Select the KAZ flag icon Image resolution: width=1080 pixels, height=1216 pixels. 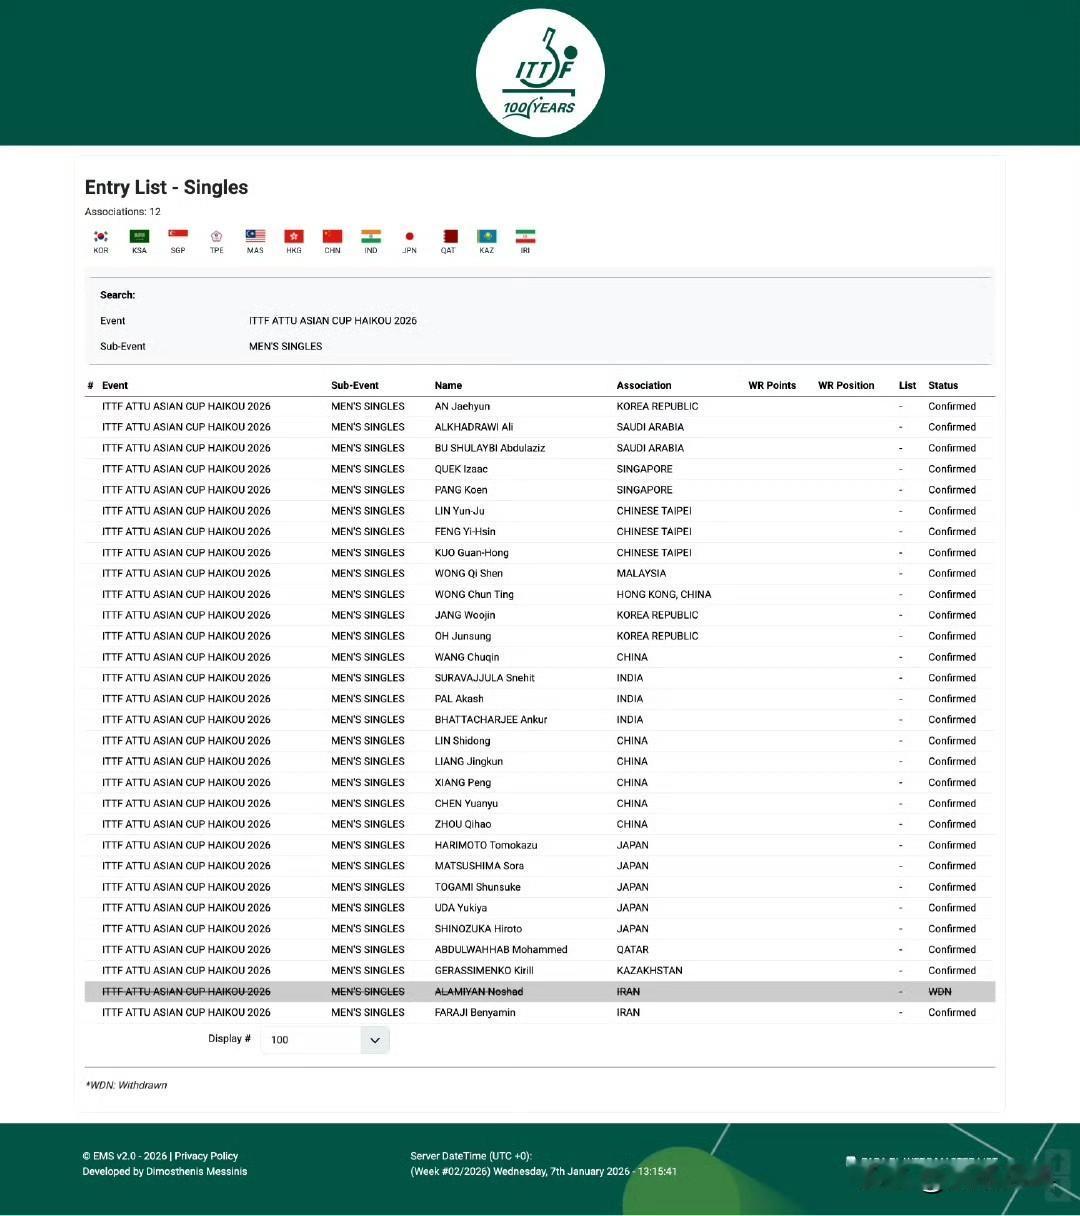click(486, 237)
